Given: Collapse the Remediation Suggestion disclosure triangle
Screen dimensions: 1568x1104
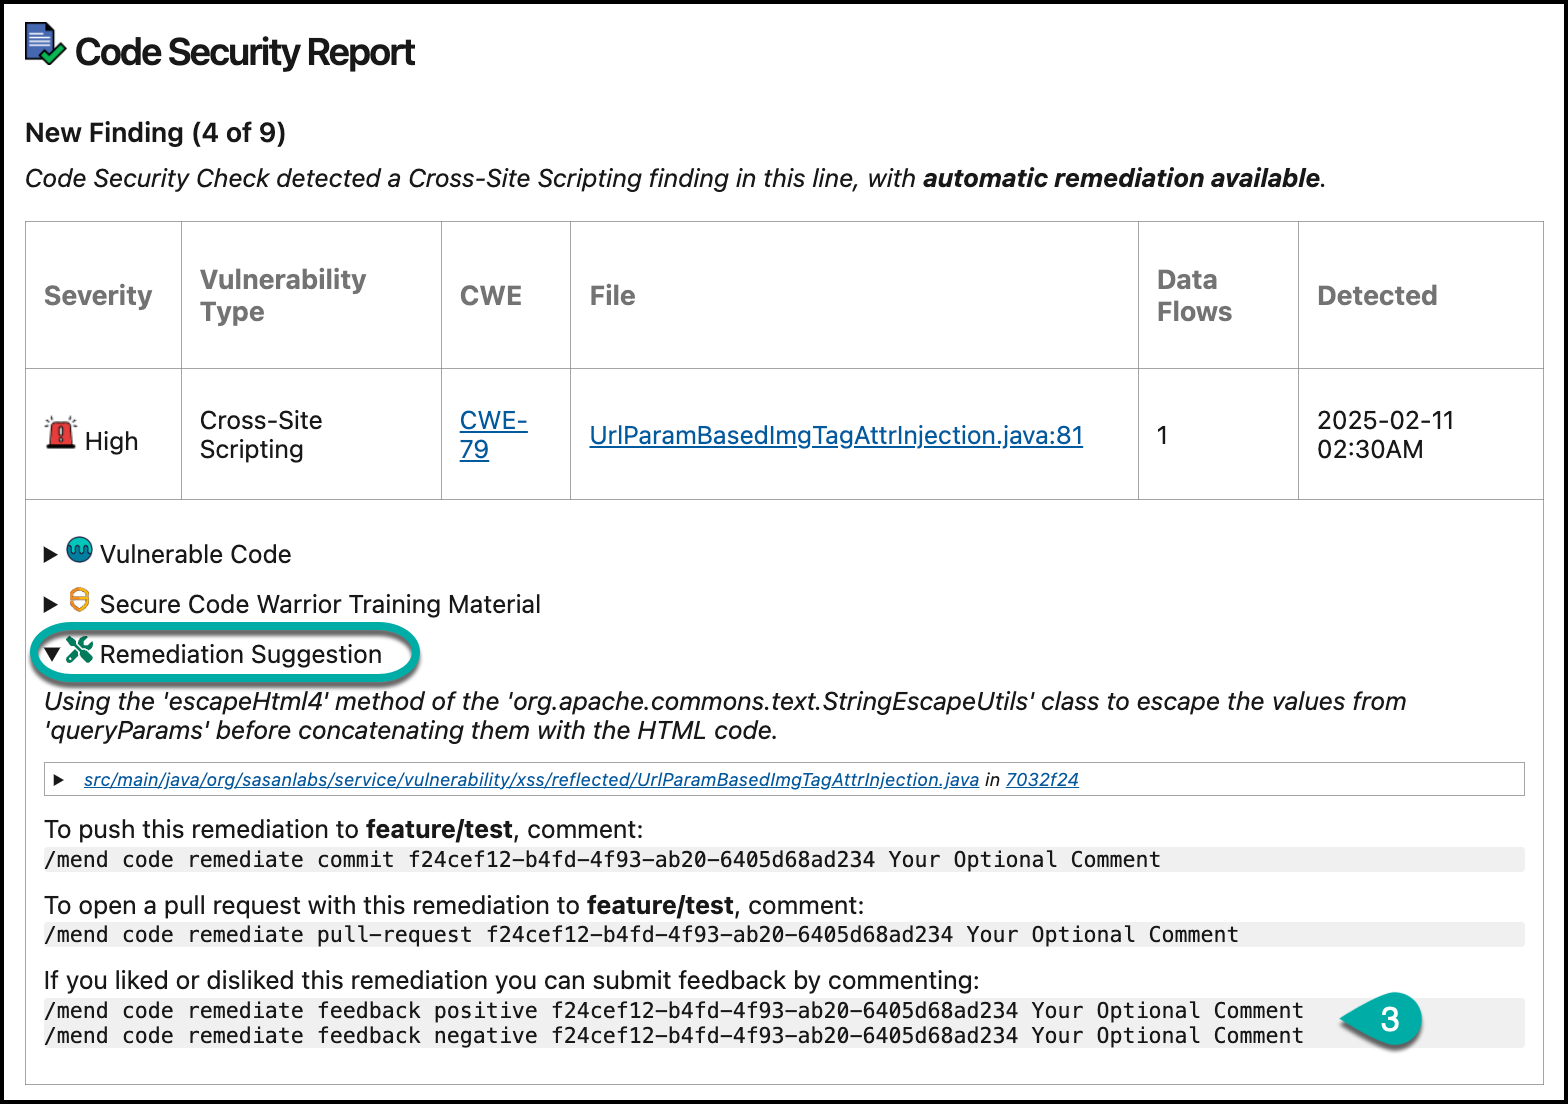Looking at the screenshot, I should coord(52,654).
